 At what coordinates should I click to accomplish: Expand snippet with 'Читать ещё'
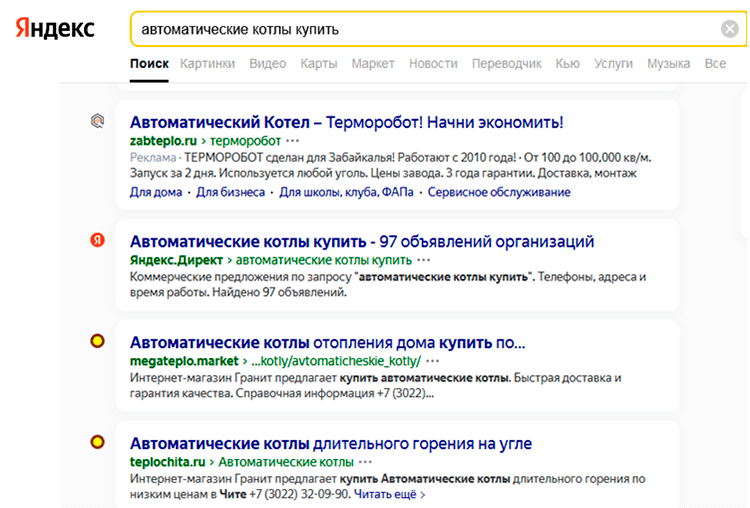pyautogui.click(x=389, y=494)
